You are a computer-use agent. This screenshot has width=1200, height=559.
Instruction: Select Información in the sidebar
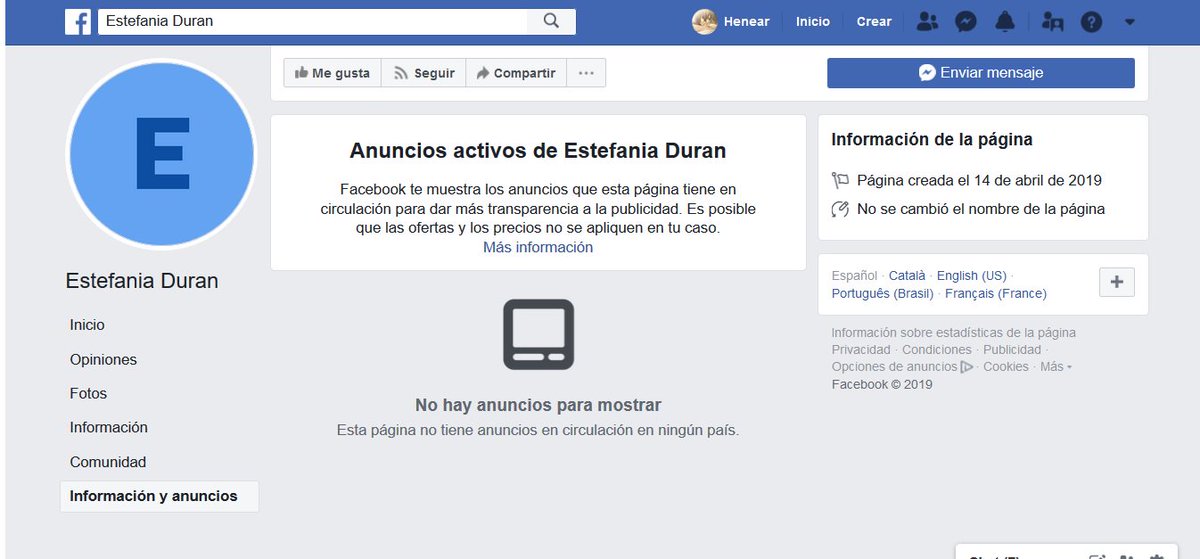coord(108,427)
